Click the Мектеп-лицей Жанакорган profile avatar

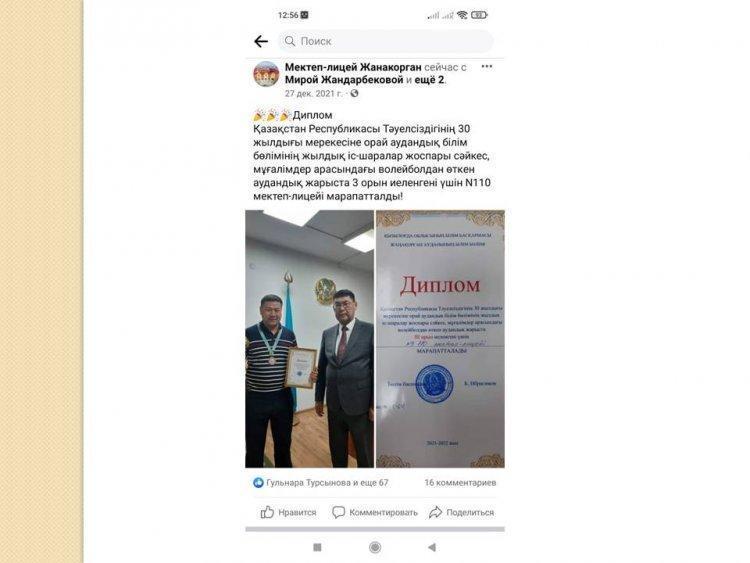point(266,74)
